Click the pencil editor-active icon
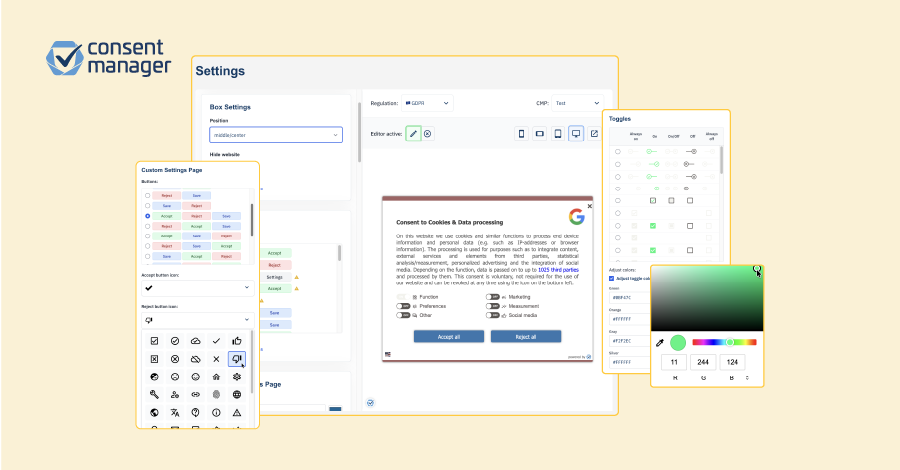The width and height of the screenshot is (900, 470). point(413,134)
